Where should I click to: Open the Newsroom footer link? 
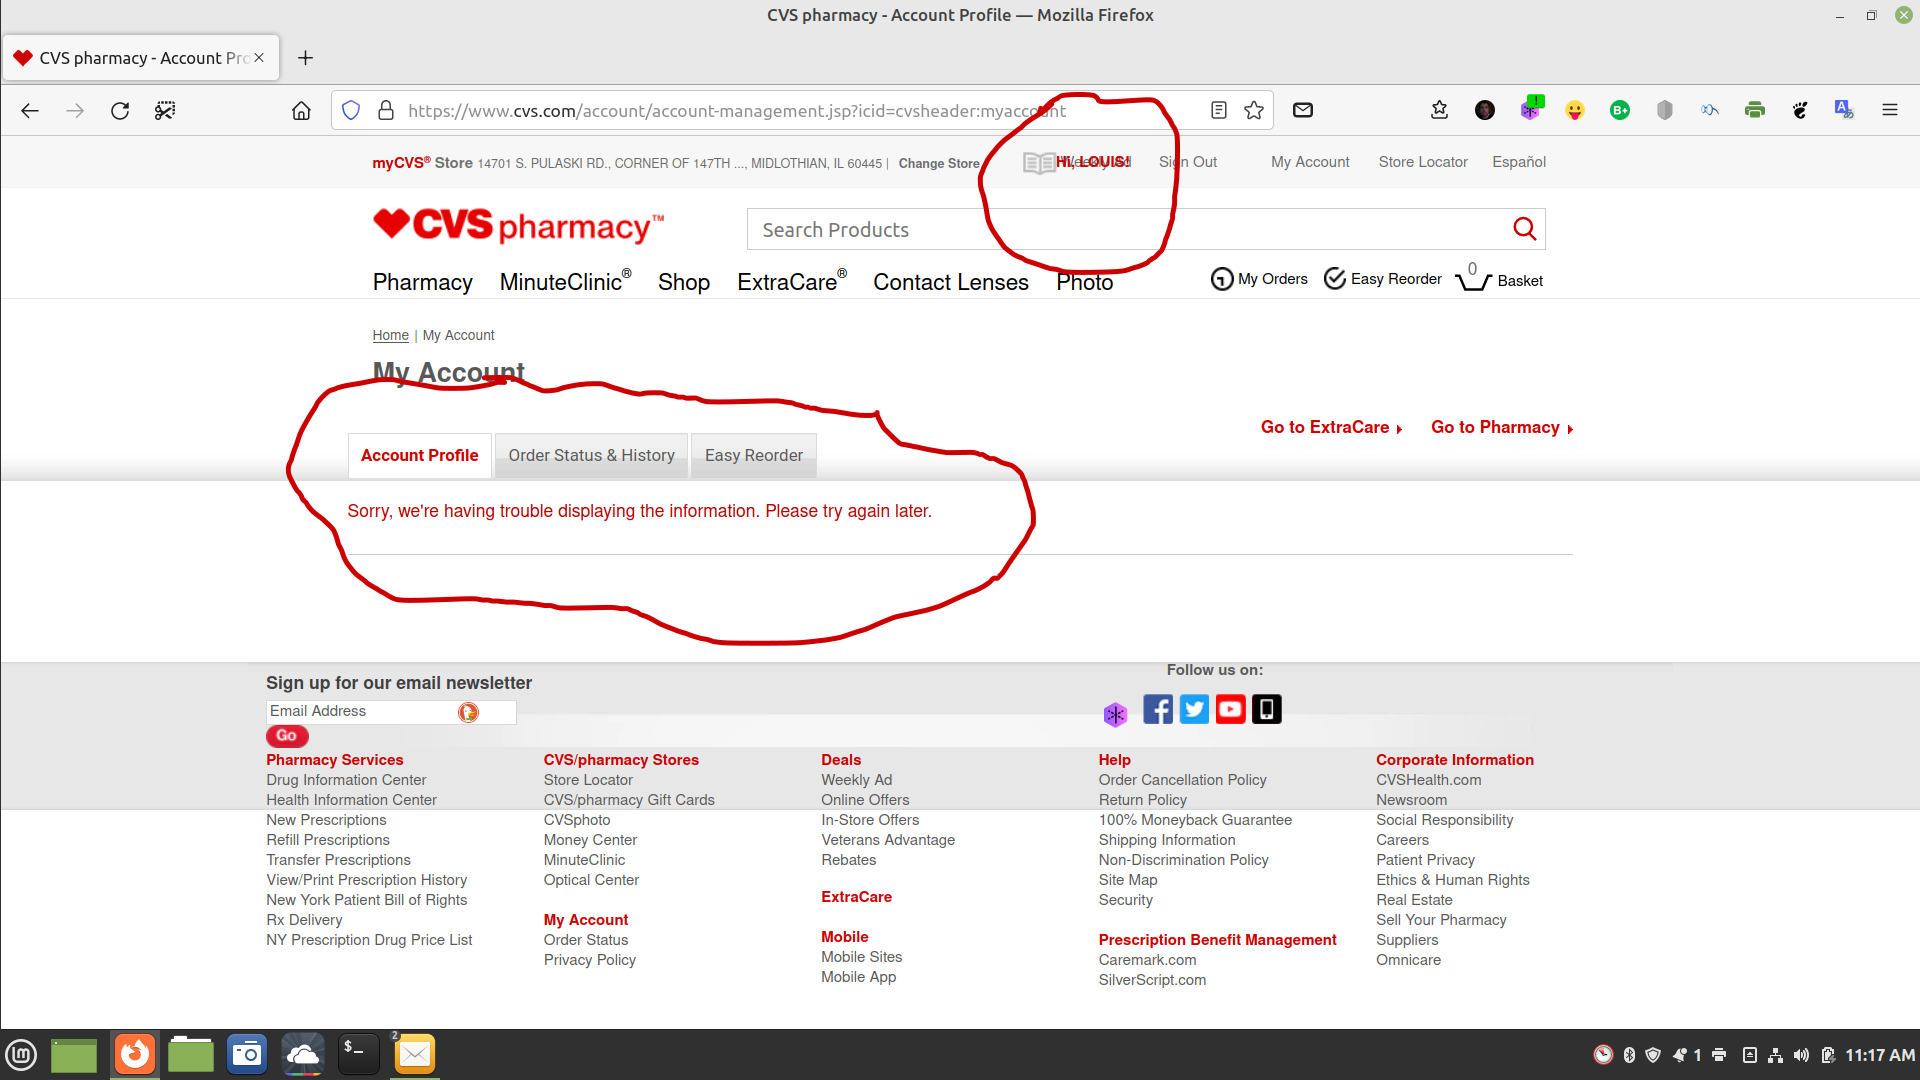(1411, 800)
